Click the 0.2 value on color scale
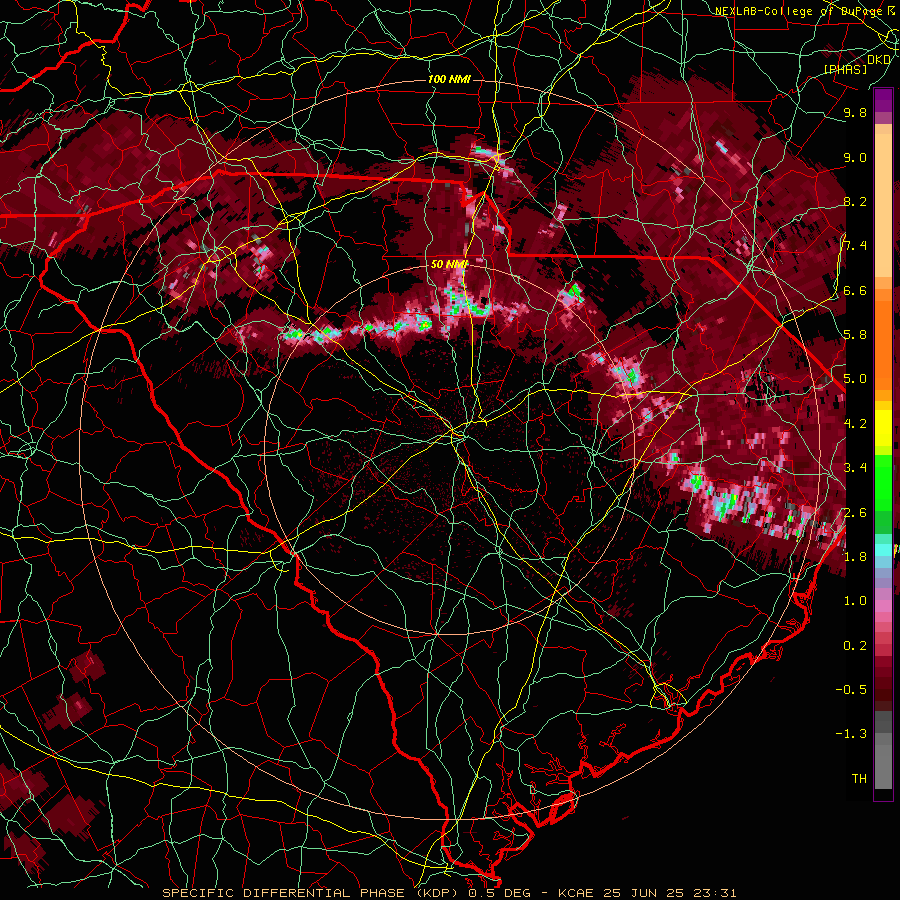 click(x=855, y=645)
